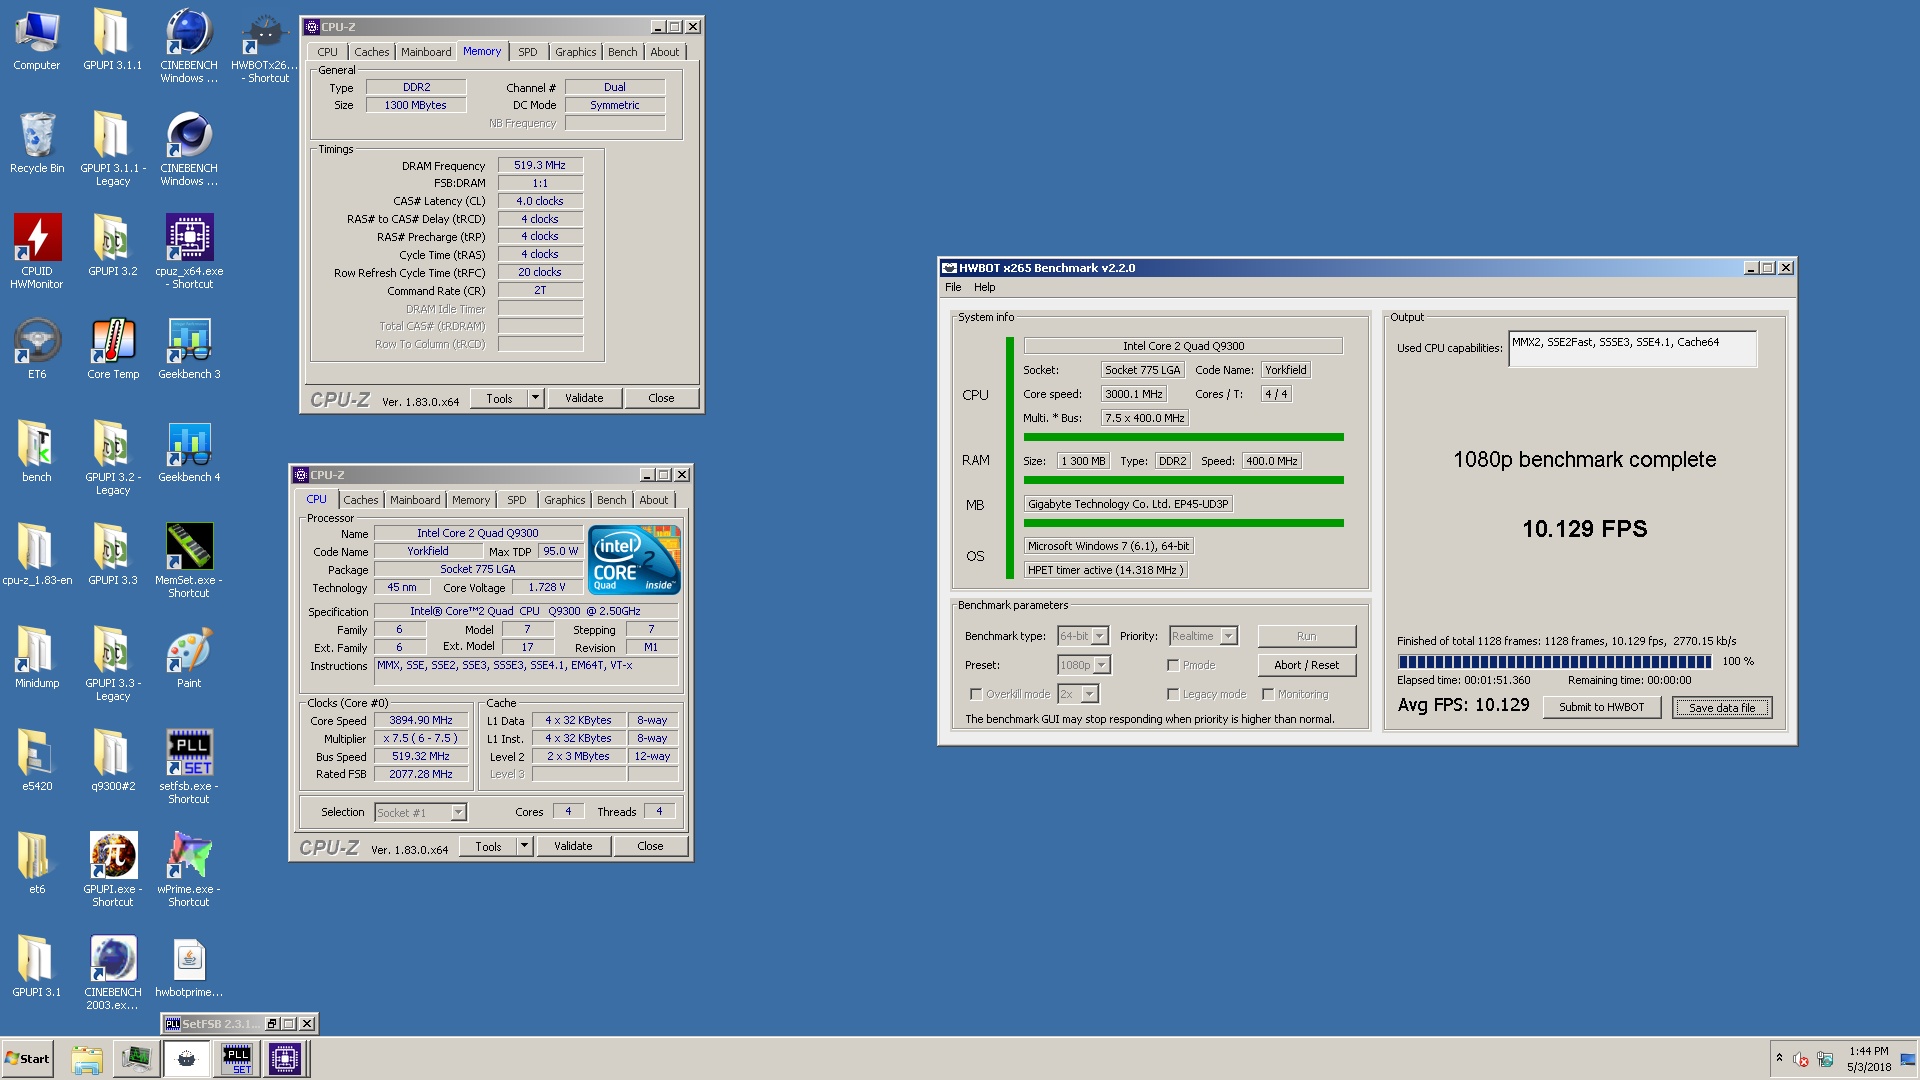
Task: Click DRAM Frequency 519.3 MHz value
Action: [540, 165]
